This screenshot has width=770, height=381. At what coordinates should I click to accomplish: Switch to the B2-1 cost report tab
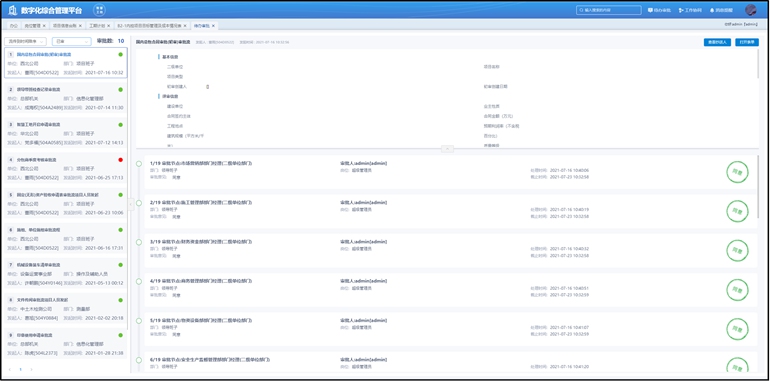pos(149,26)
